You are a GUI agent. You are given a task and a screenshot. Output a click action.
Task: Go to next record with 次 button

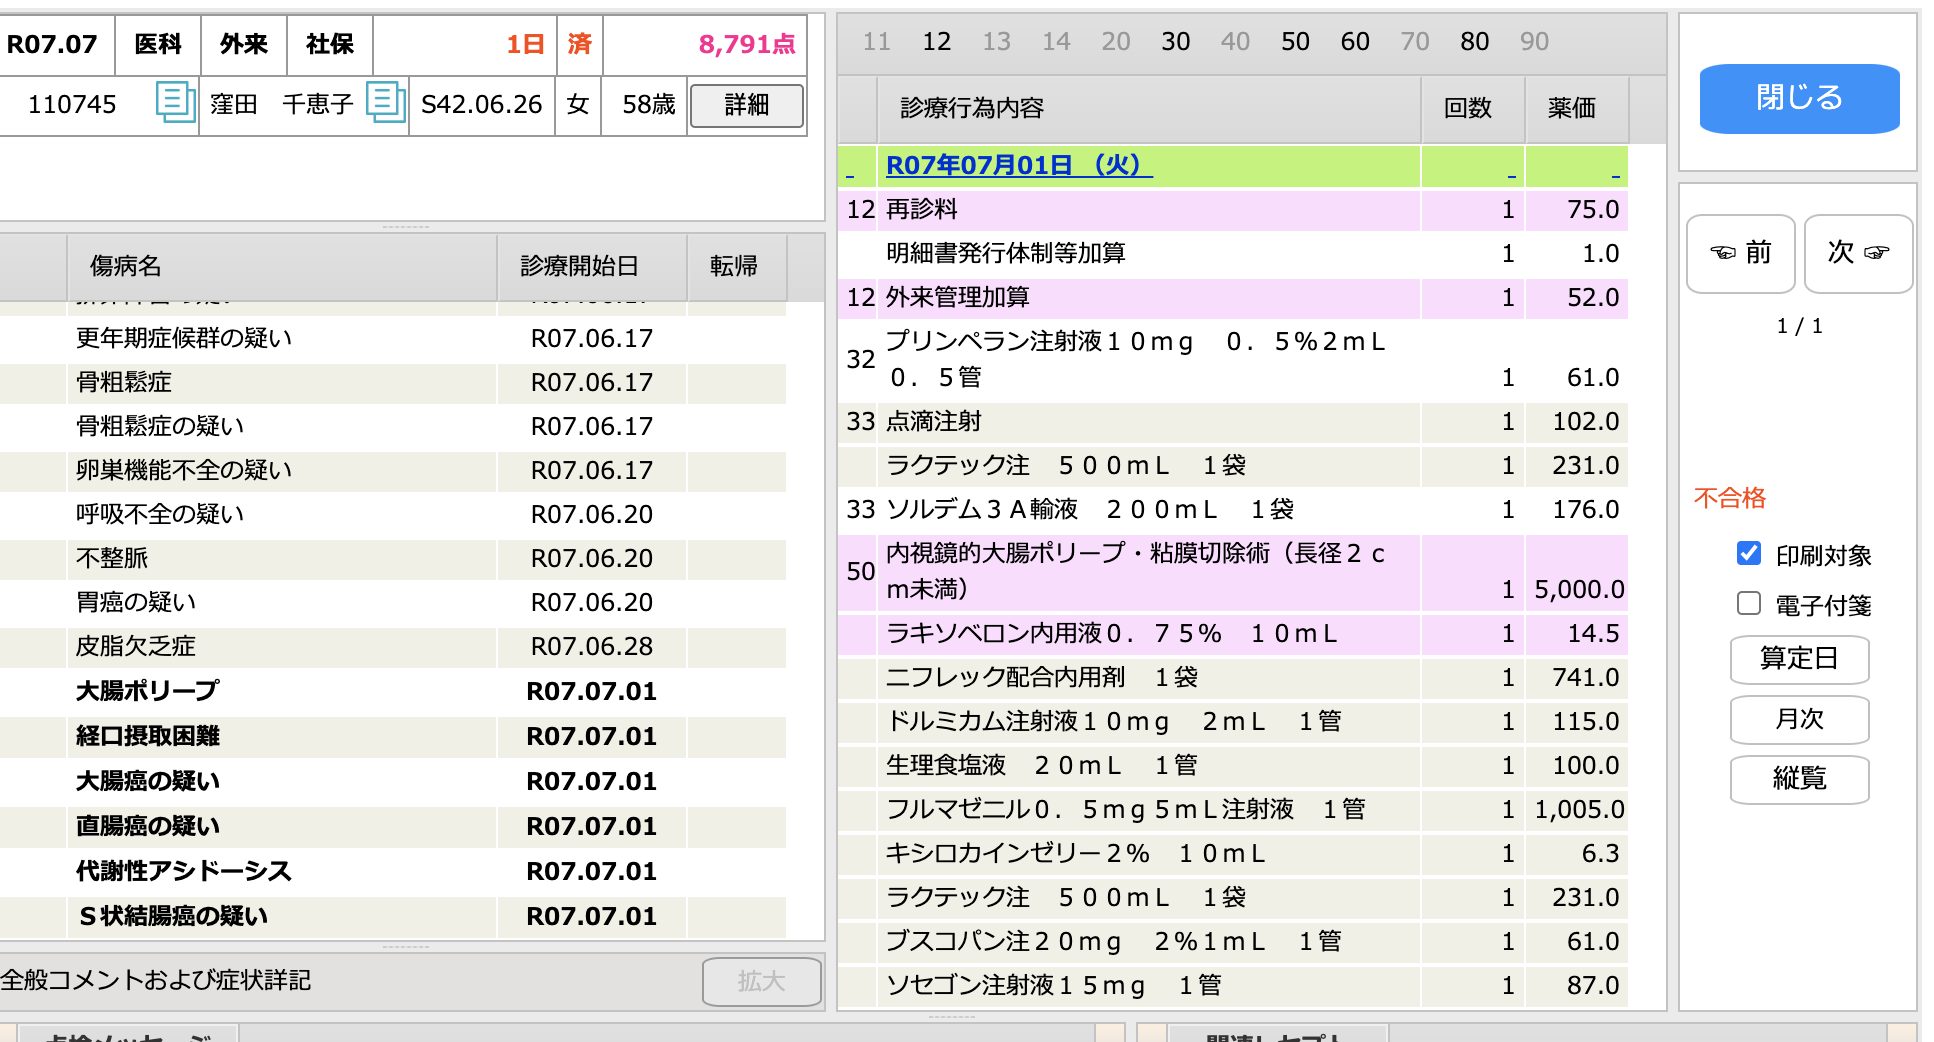(1858, 253)
